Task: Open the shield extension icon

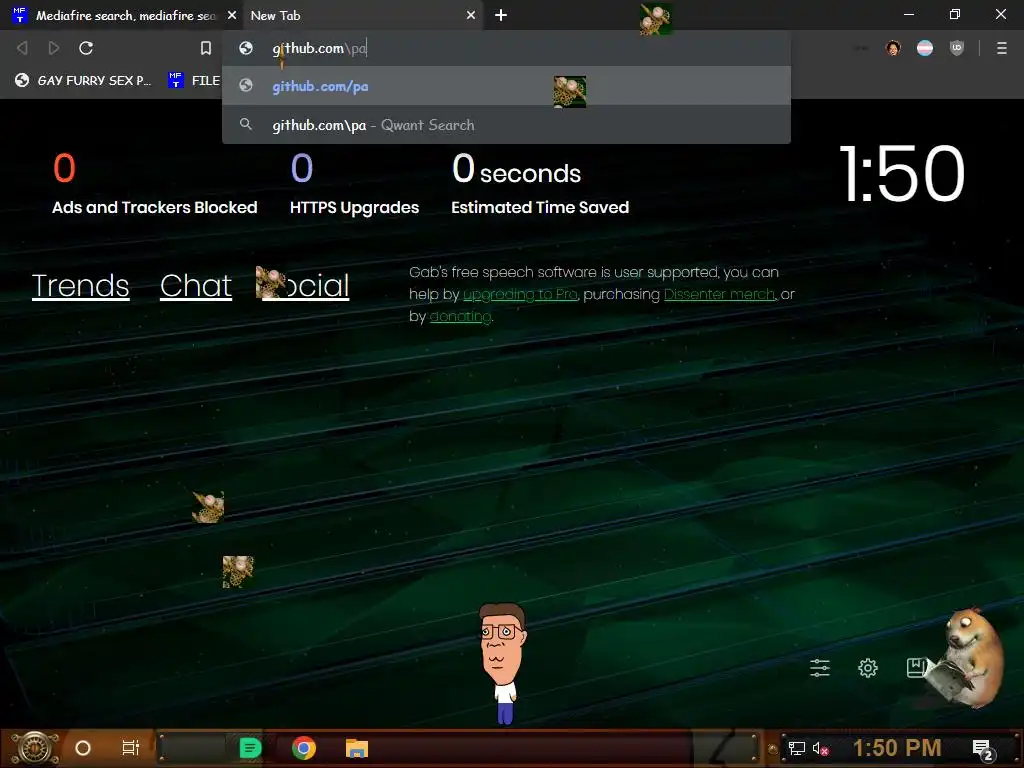Action: 957,48
